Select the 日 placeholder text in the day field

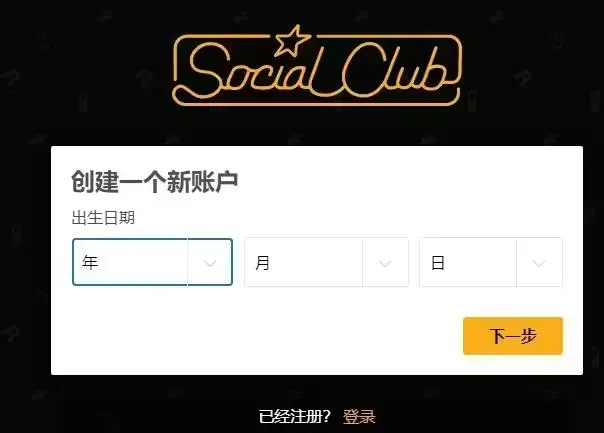(438, 263)
